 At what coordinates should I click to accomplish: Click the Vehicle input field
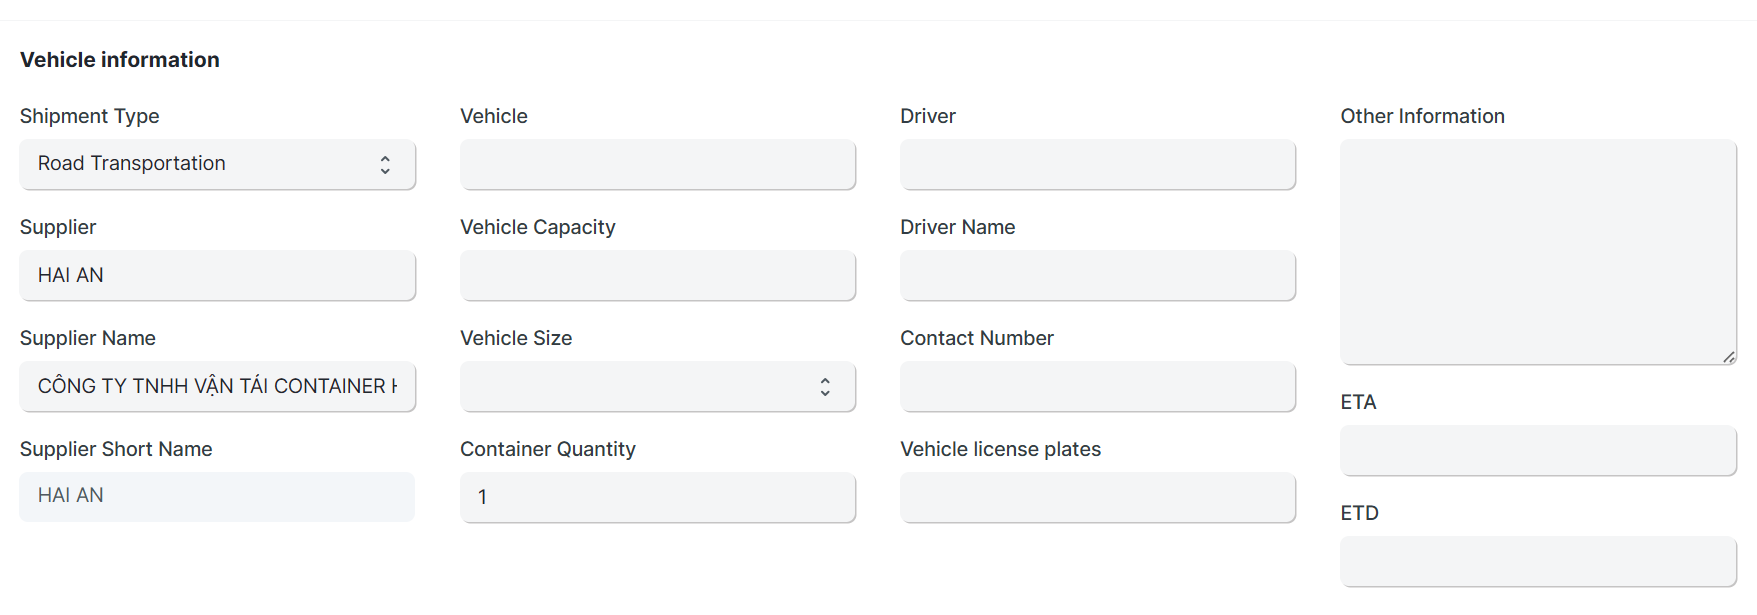(x=657, y=165)
